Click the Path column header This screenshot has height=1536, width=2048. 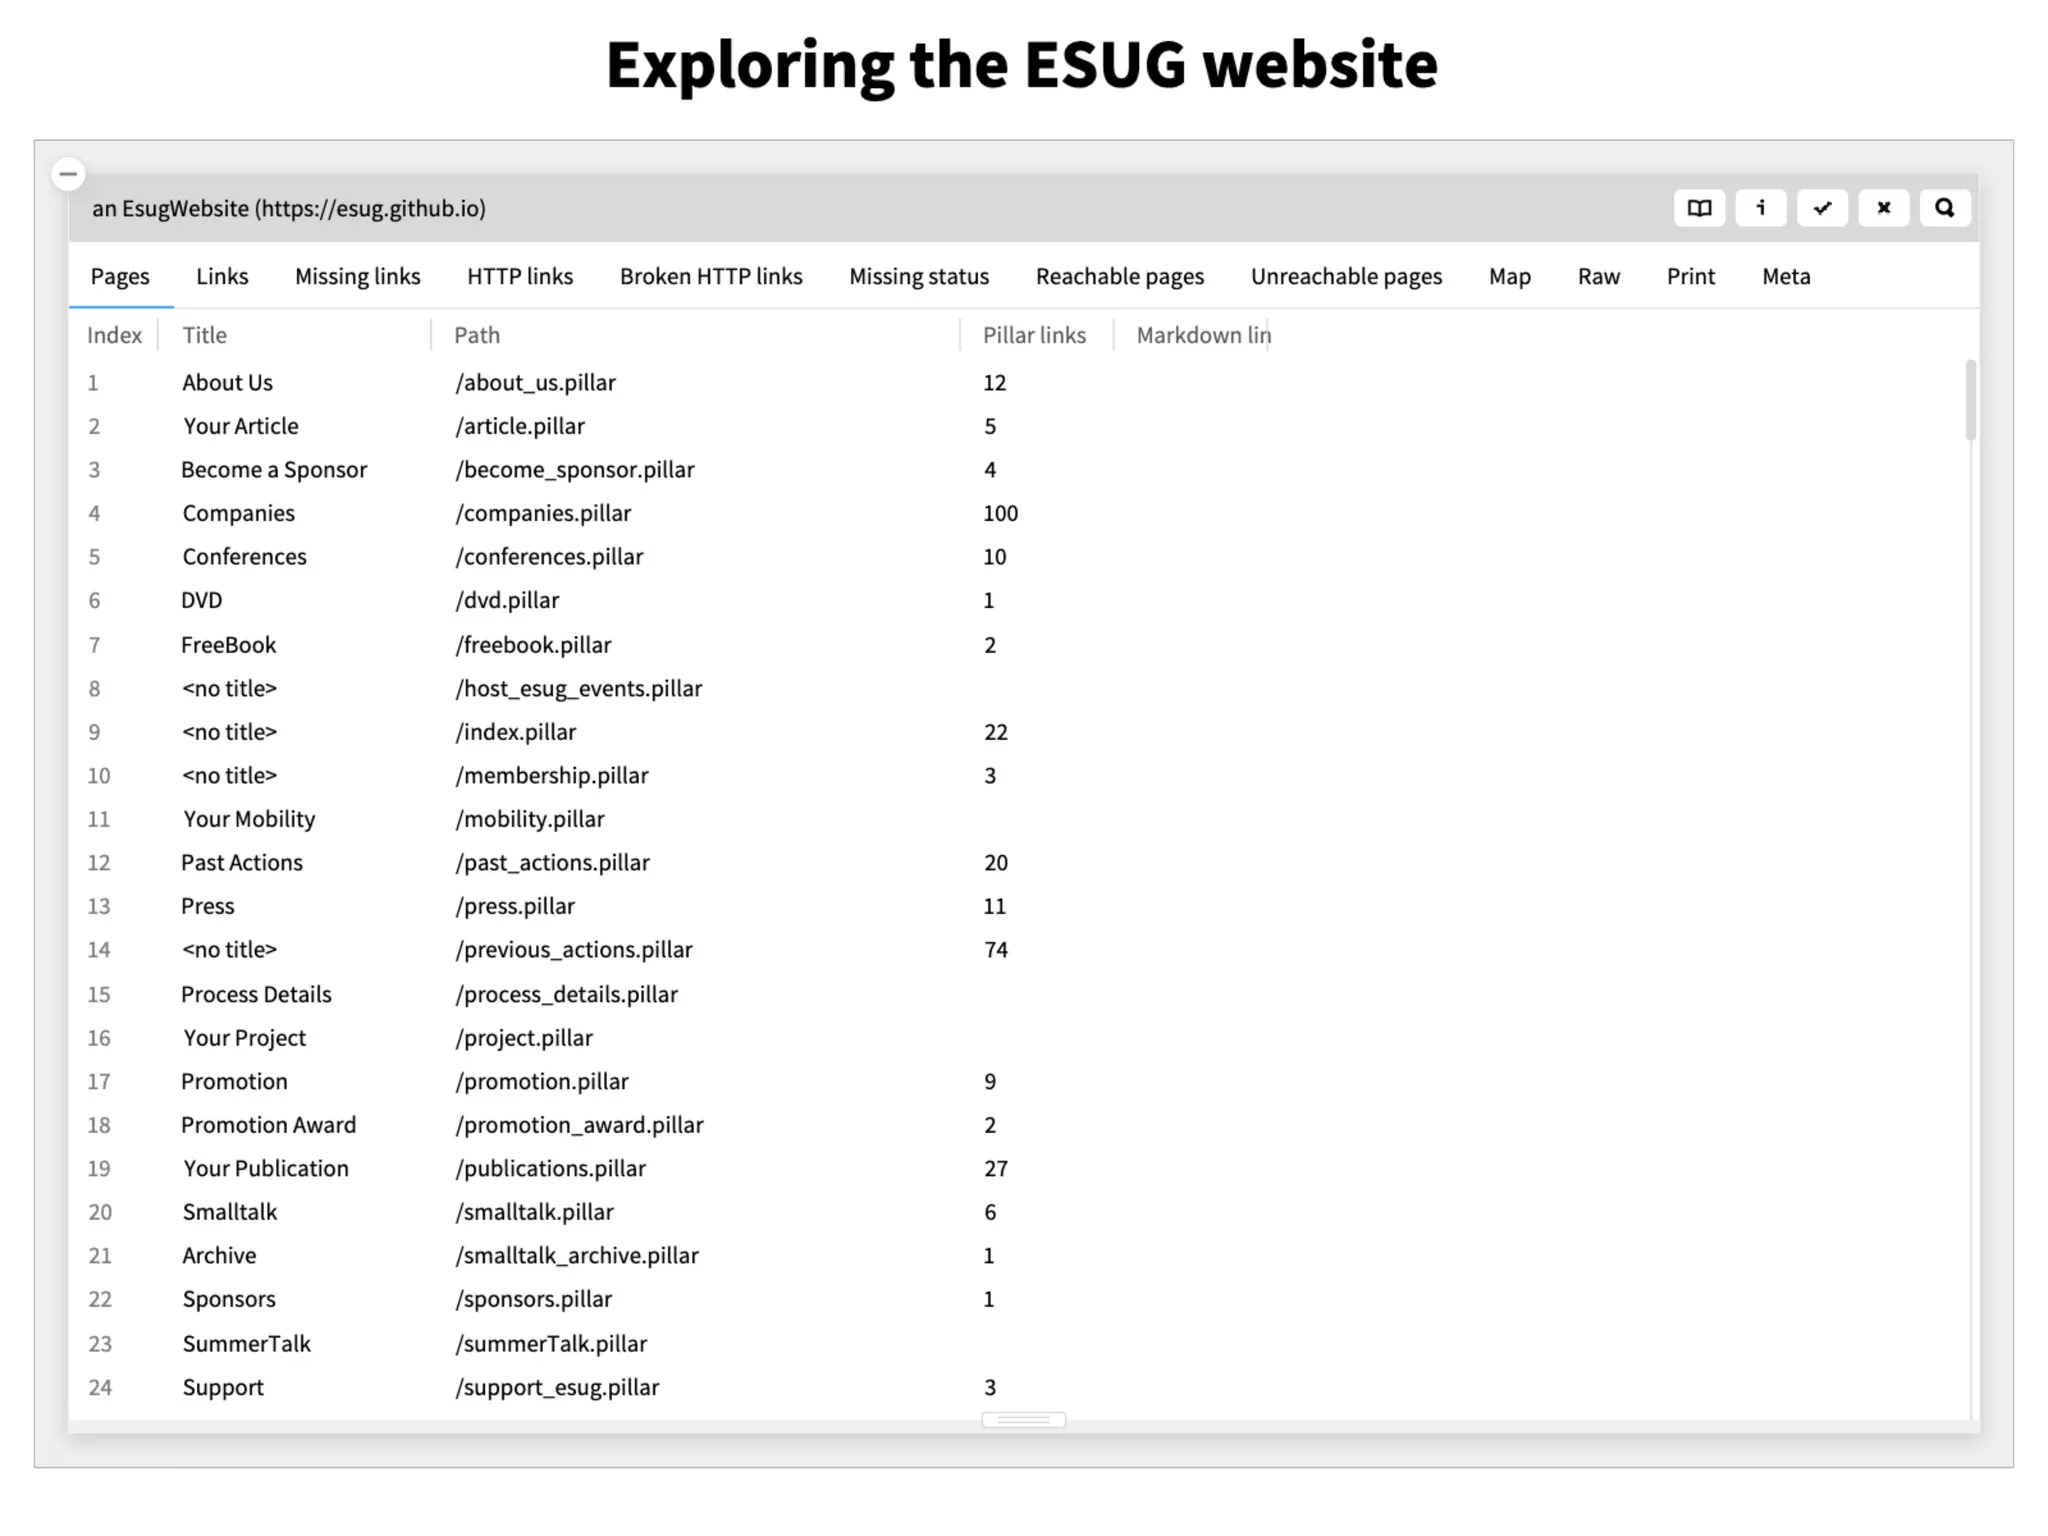477,335
